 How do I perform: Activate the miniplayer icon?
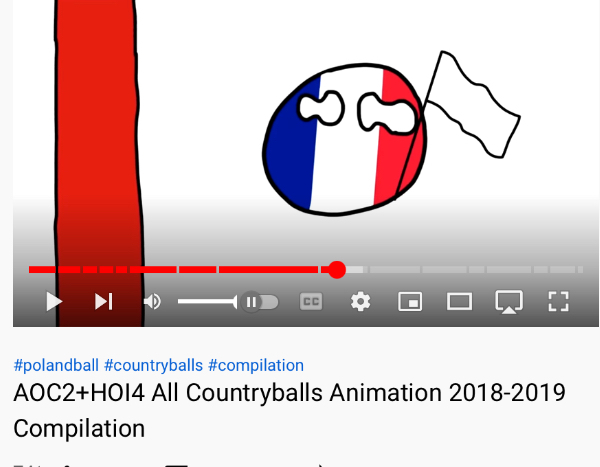410,302
